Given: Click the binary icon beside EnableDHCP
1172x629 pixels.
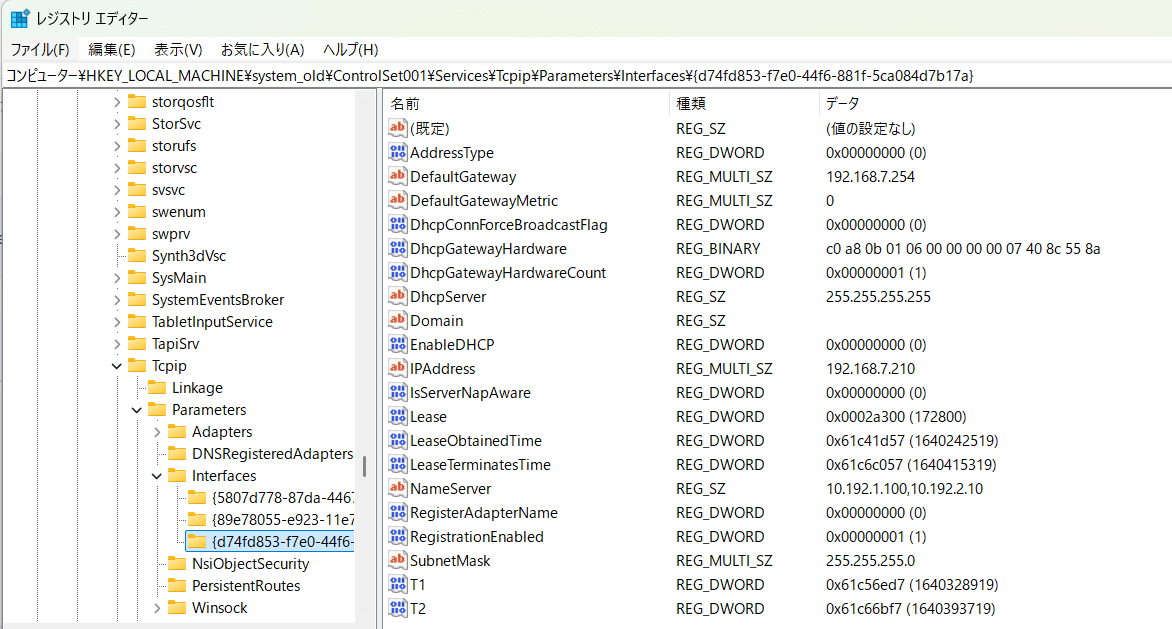Looking at the screenshot, I should [398, 345].
